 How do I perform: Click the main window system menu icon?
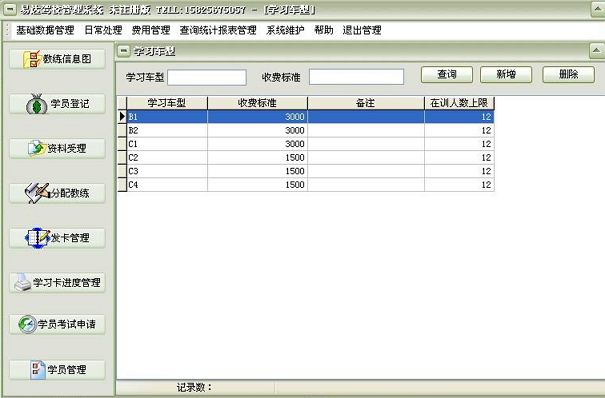pos(10,9)
